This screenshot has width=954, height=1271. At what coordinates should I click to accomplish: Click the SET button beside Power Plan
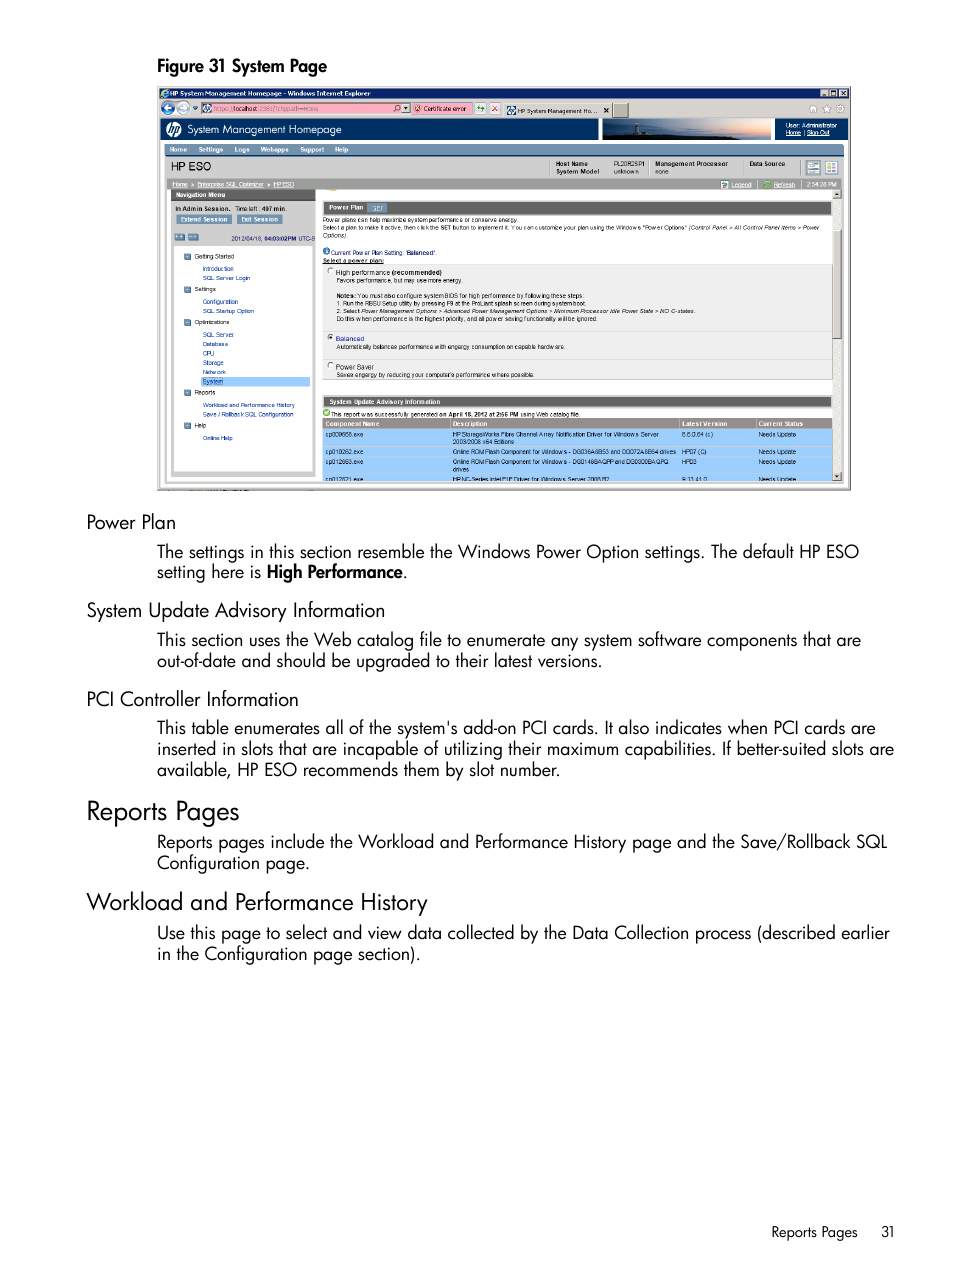pos(378,208)
